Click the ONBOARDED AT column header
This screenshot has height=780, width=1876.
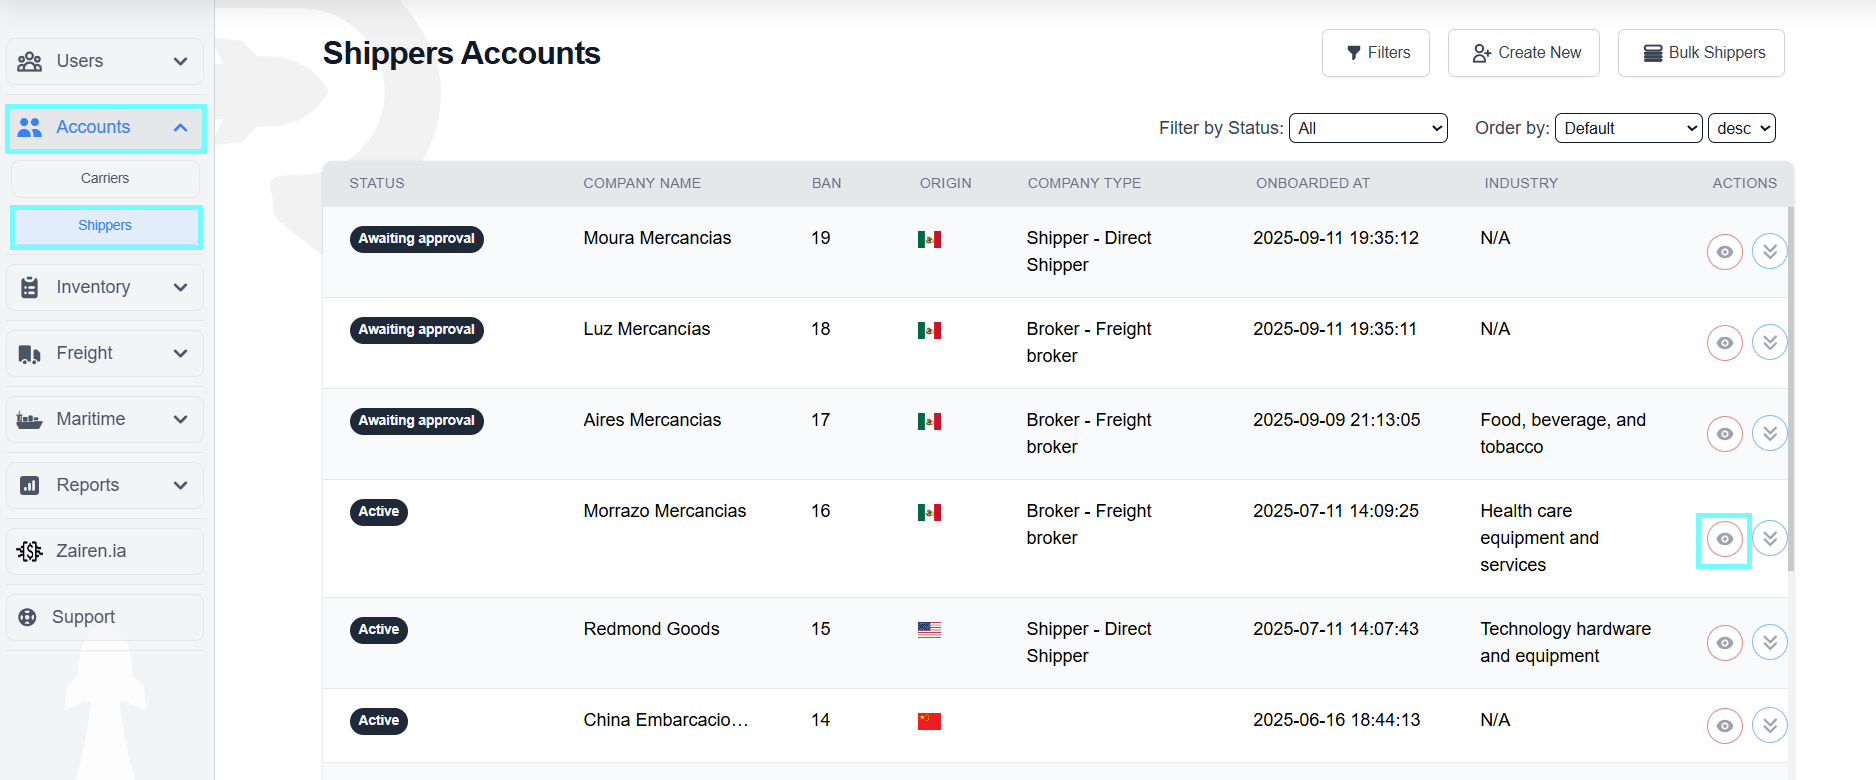click(1313, 184)
